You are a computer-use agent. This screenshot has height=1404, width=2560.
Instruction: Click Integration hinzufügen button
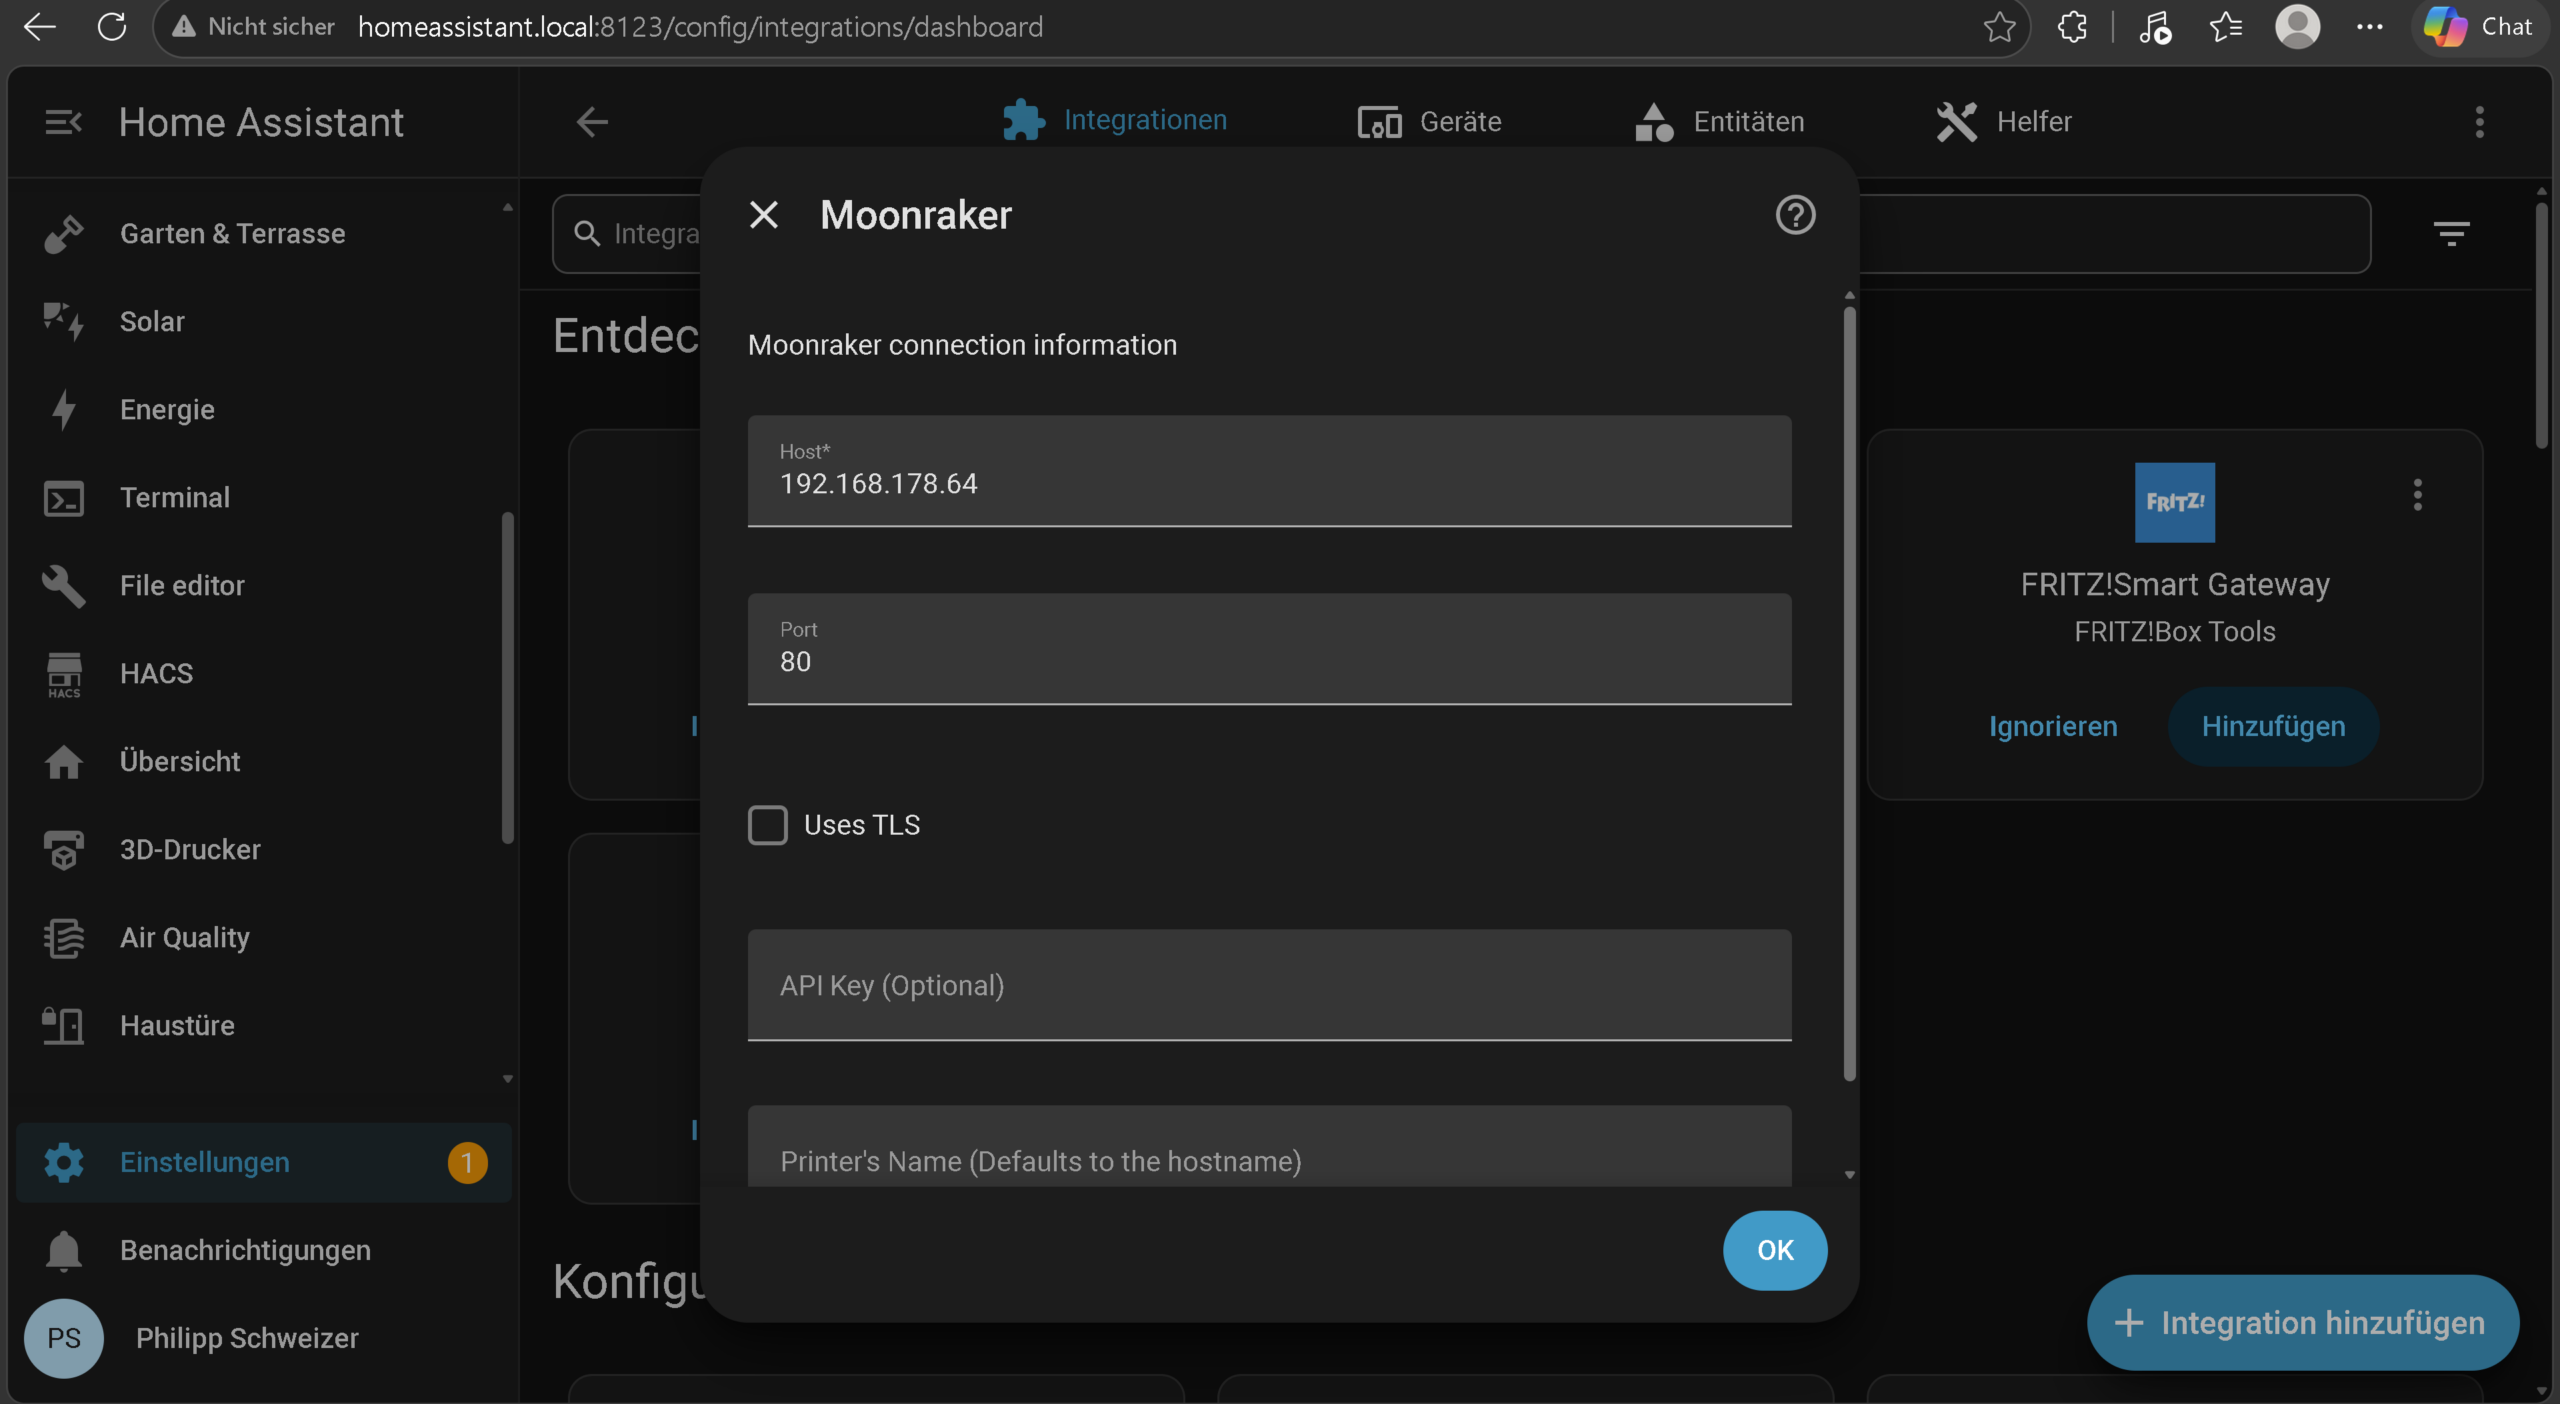(x=2302, y=1322)
